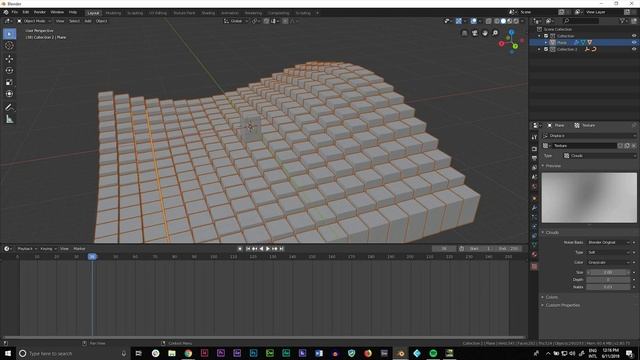The width and height of the screenshot is (640, 360).
Task: Select the Scale tool
Action: click(x=9, y=82)
